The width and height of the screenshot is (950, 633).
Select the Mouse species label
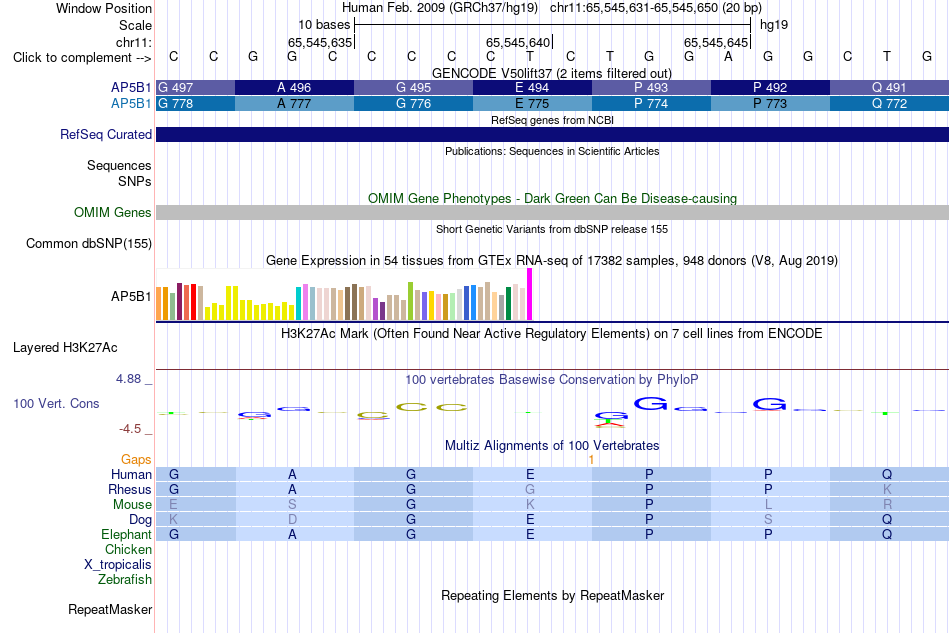pos(132,505)
